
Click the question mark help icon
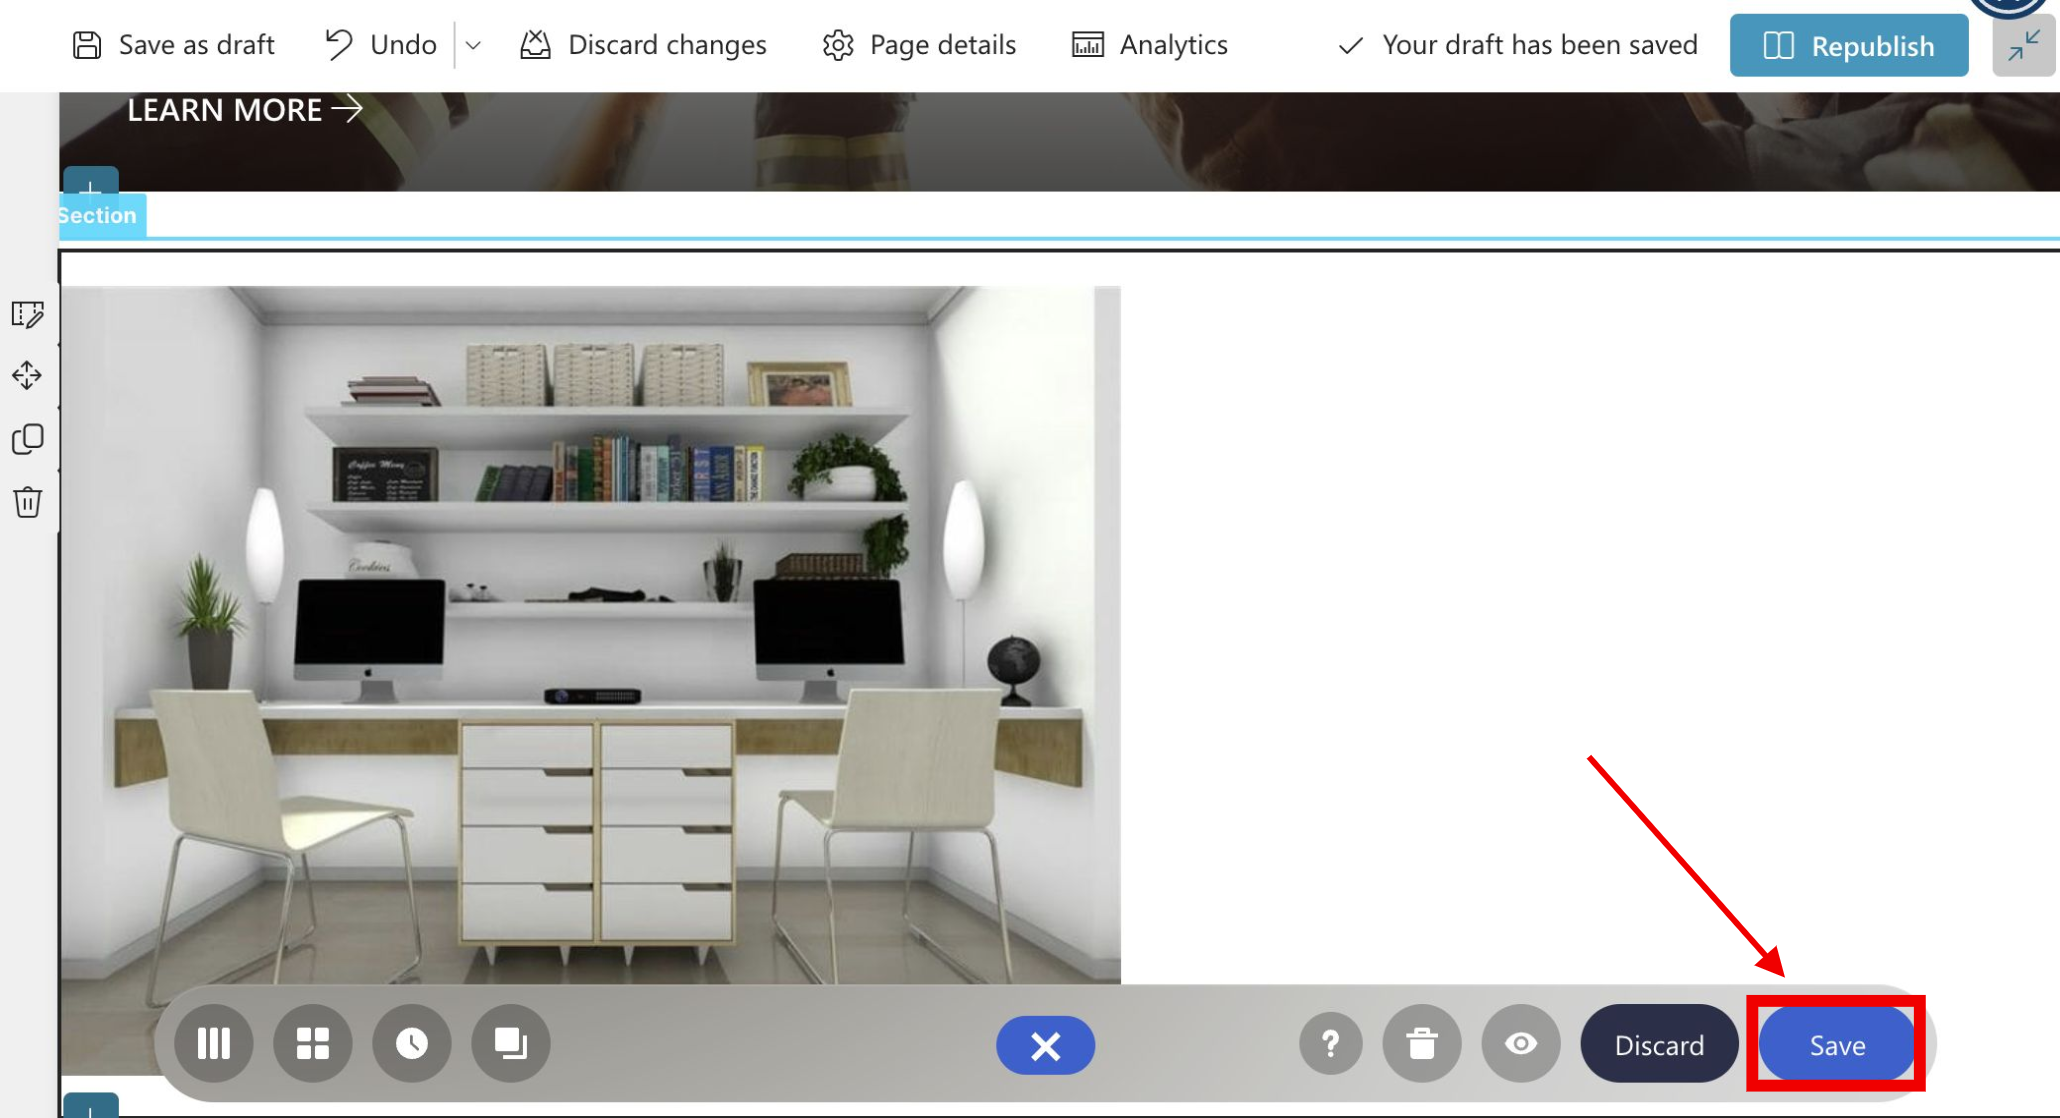pyautogui.click(x=1330, y=1044)
